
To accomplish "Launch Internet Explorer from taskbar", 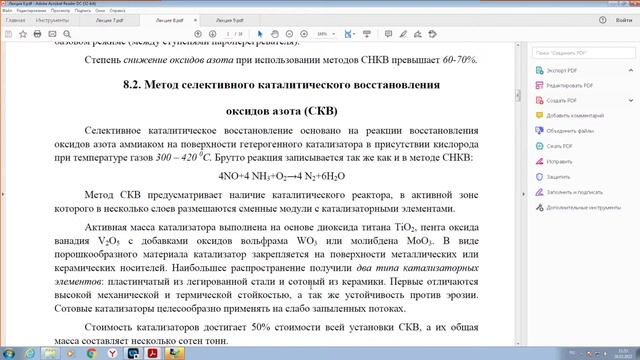I will click(x=30, y=353).
